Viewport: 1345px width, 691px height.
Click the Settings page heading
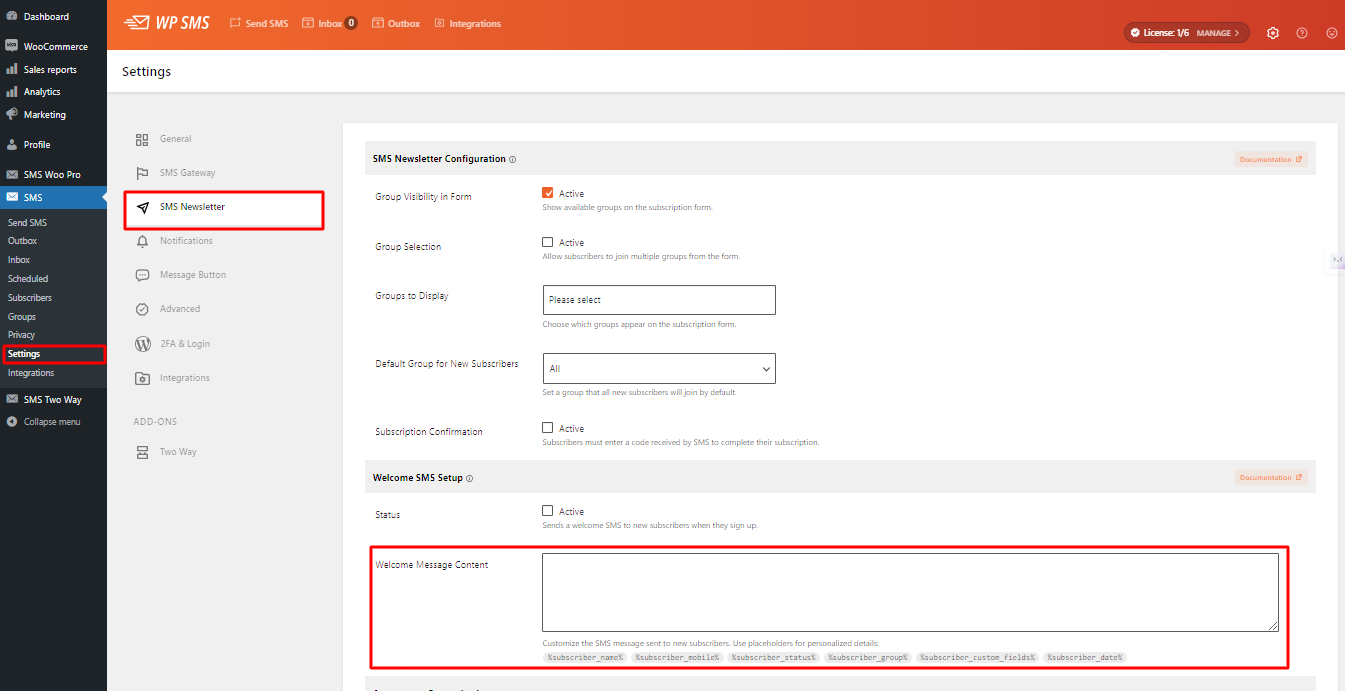146,72
